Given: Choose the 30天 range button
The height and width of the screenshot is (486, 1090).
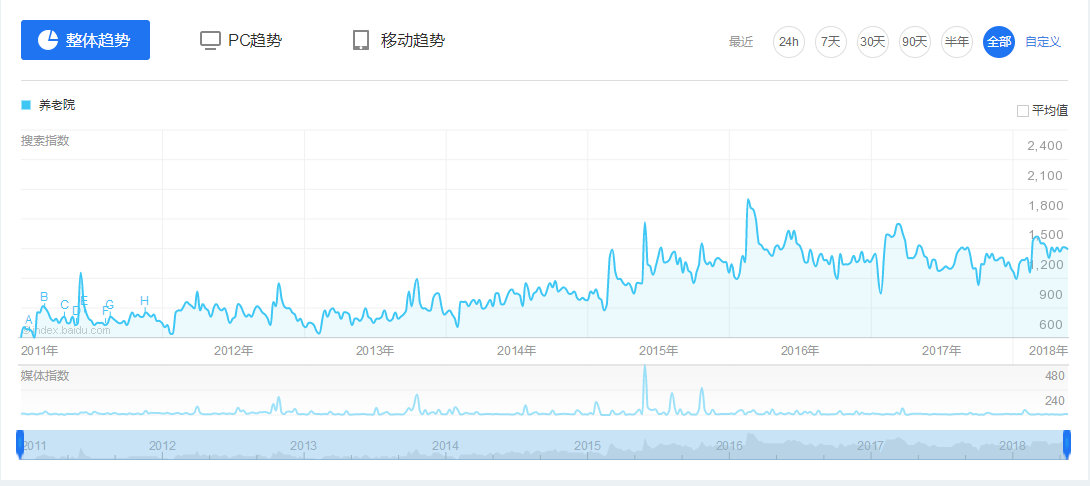Looking at the screenshot, I should [x=873, y=42].
